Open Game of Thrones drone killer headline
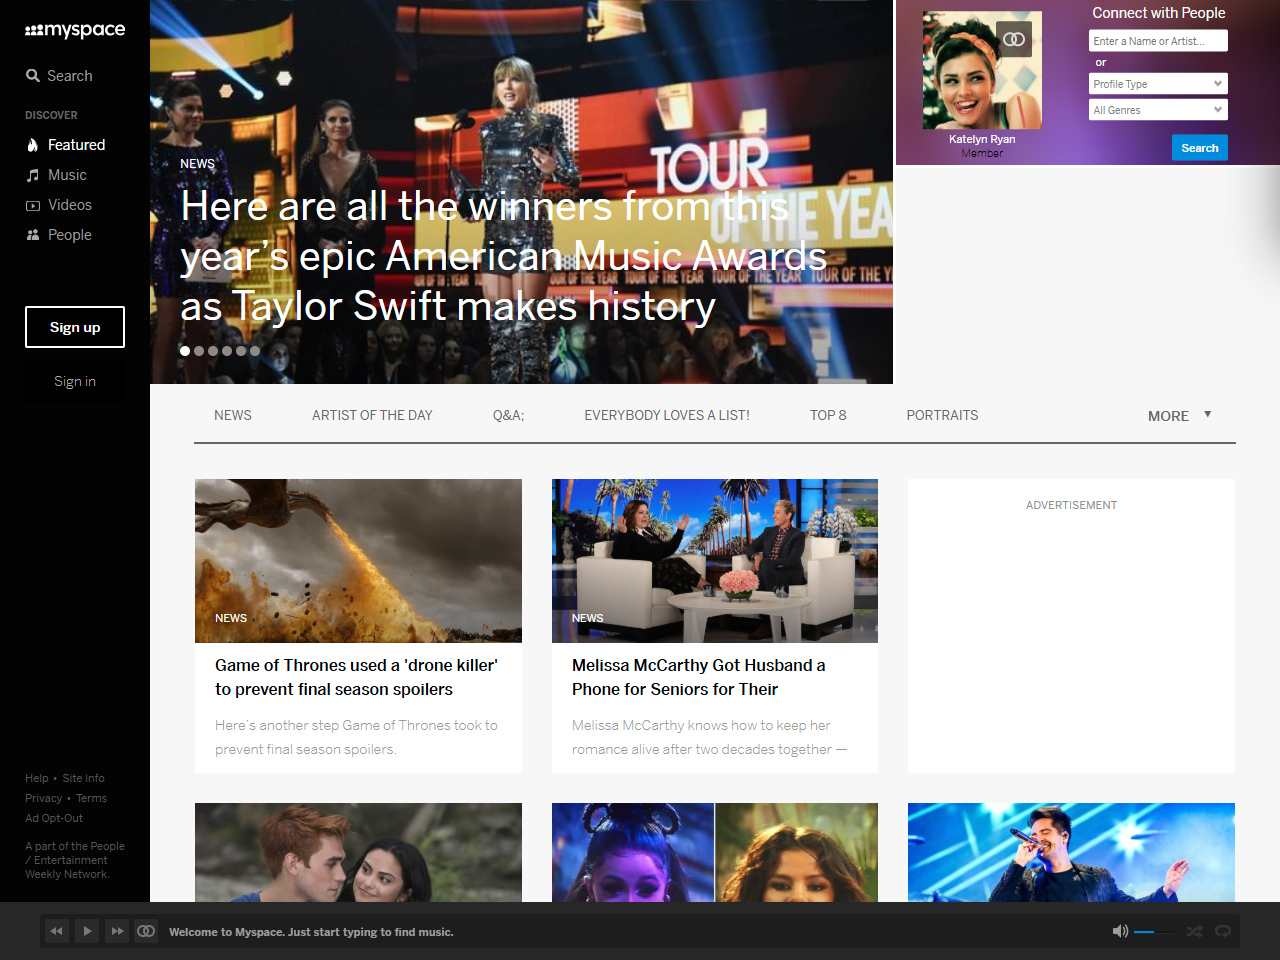This screenshot has height=960, width=1280. click(356, 677)
